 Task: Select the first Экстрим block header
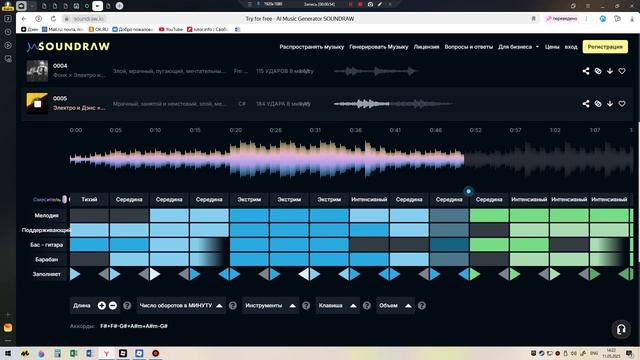coord(249,200)
